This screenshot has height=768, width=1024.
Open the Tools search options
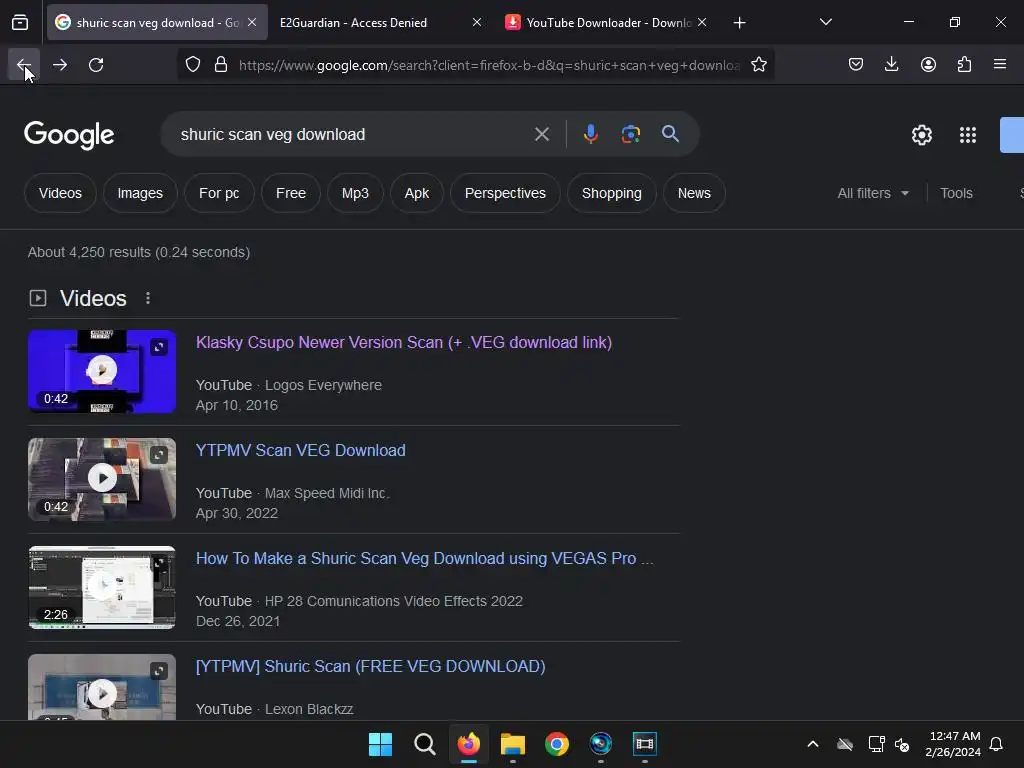click(x=956, y=193)
